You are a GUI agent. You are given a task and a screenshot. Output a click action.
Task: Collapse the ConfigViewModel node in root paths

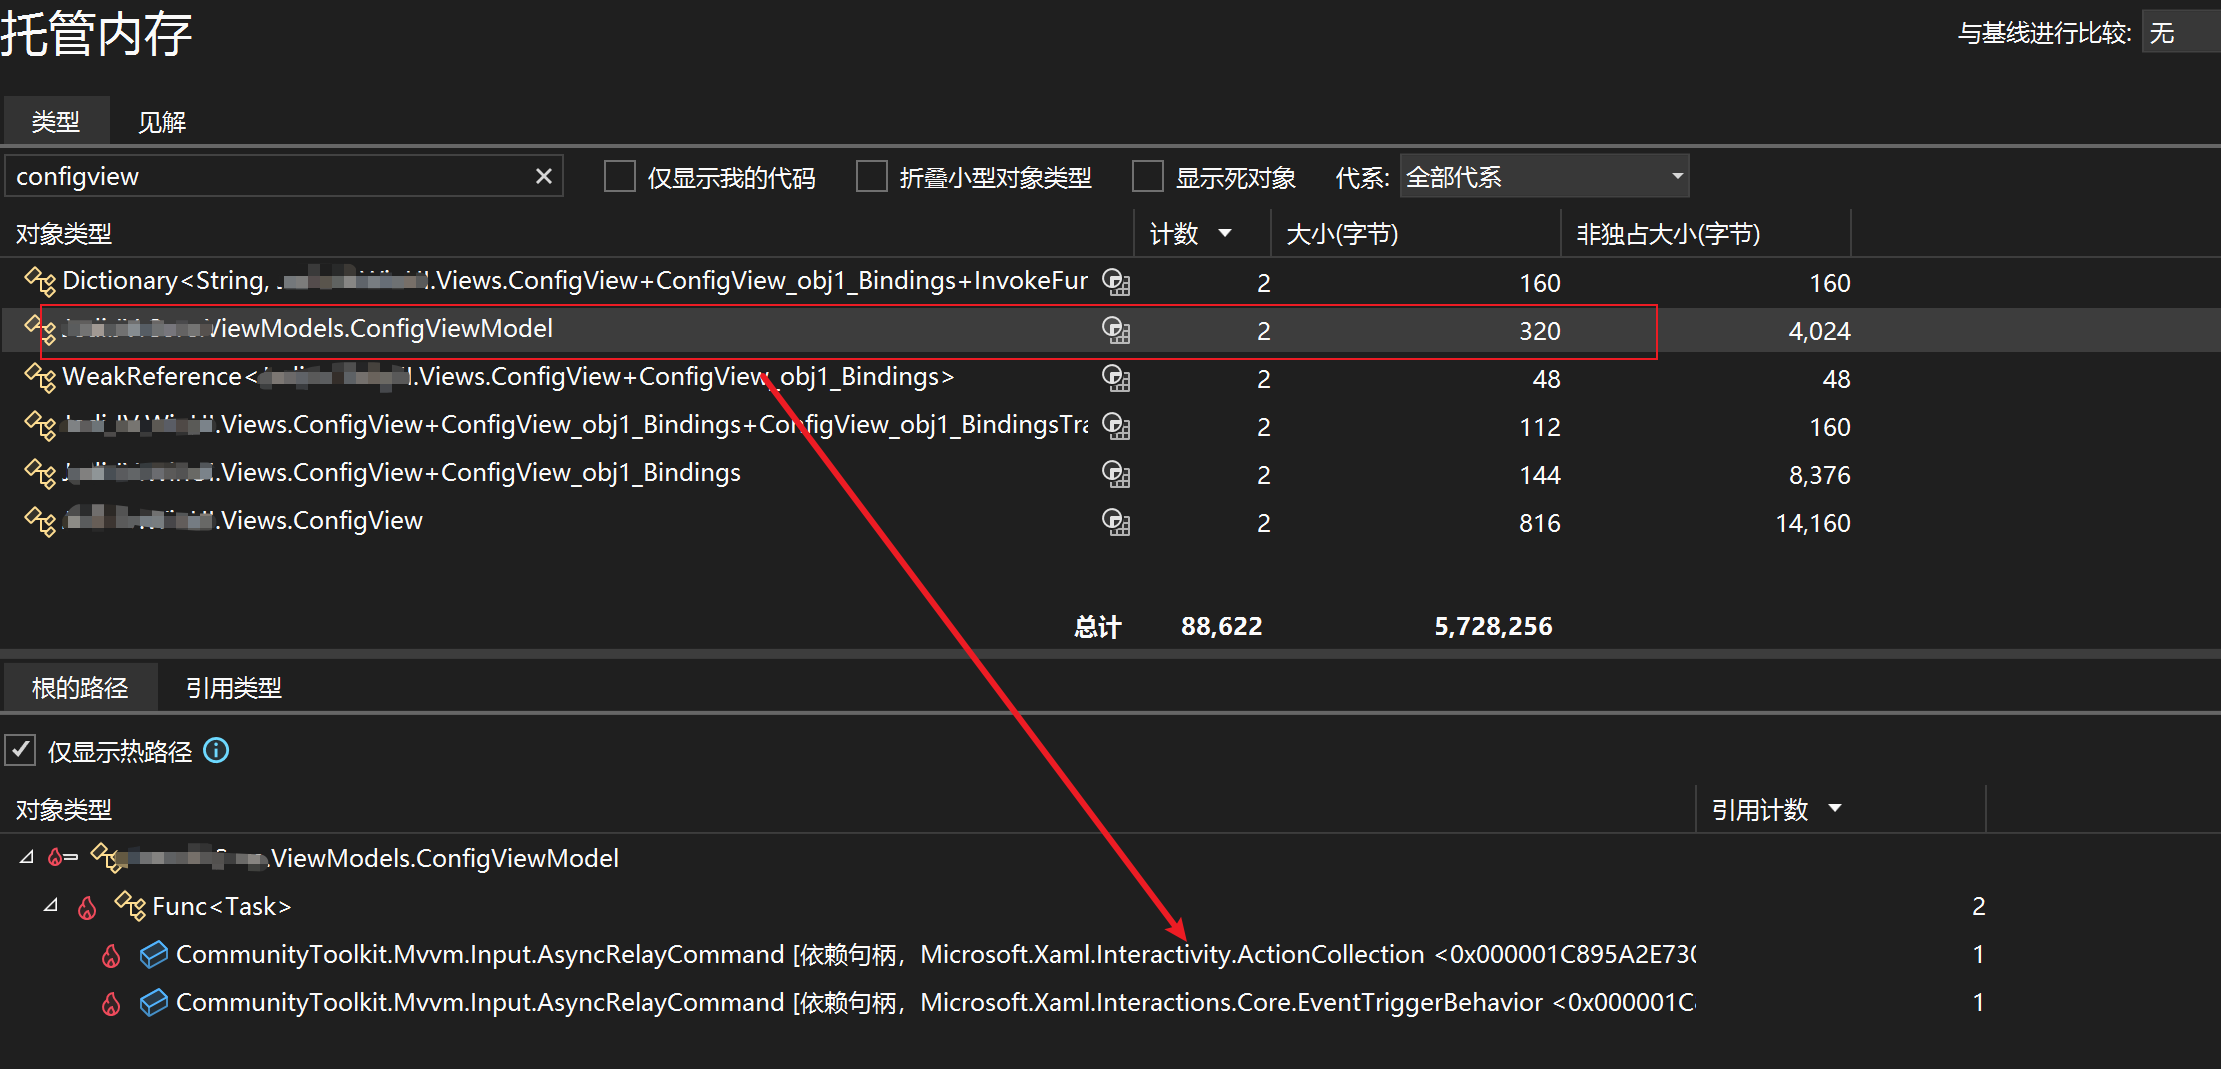[26, 858]
